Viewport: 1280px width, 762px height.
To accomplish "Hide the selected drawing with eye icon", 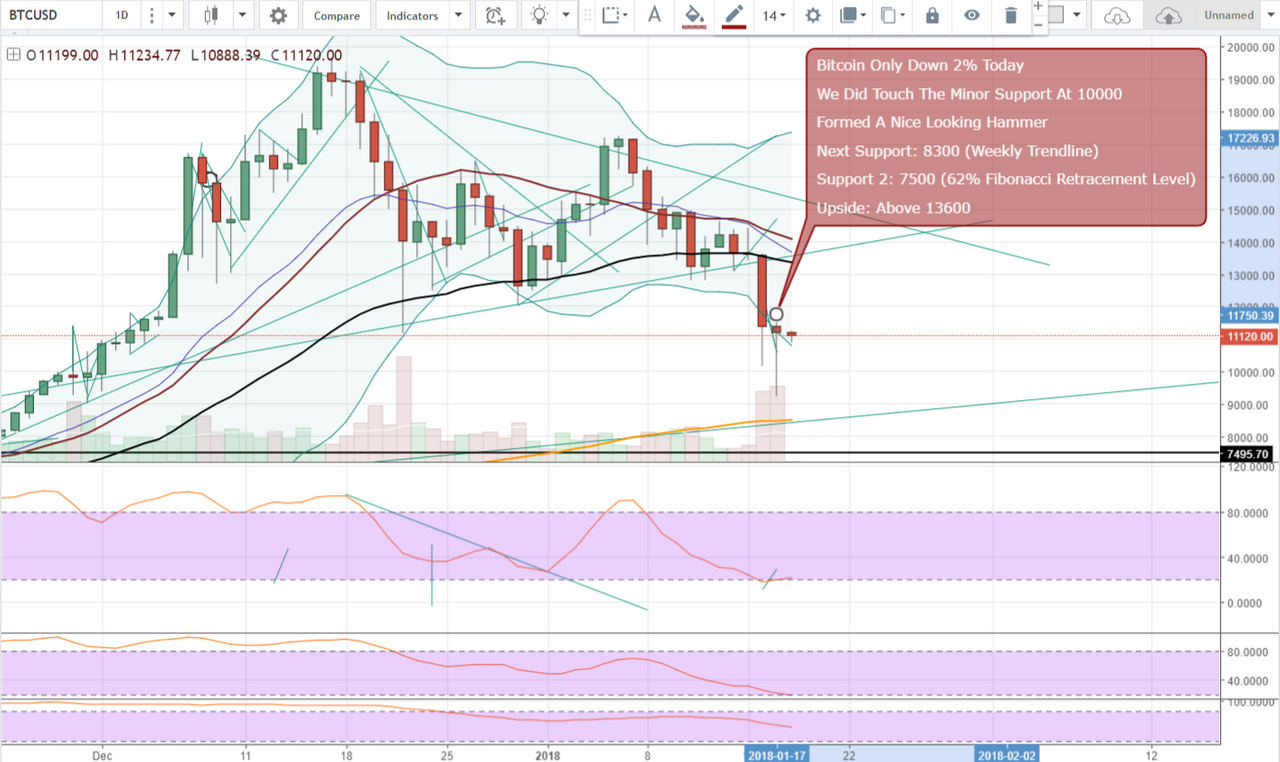I will (x=971, y=15).
